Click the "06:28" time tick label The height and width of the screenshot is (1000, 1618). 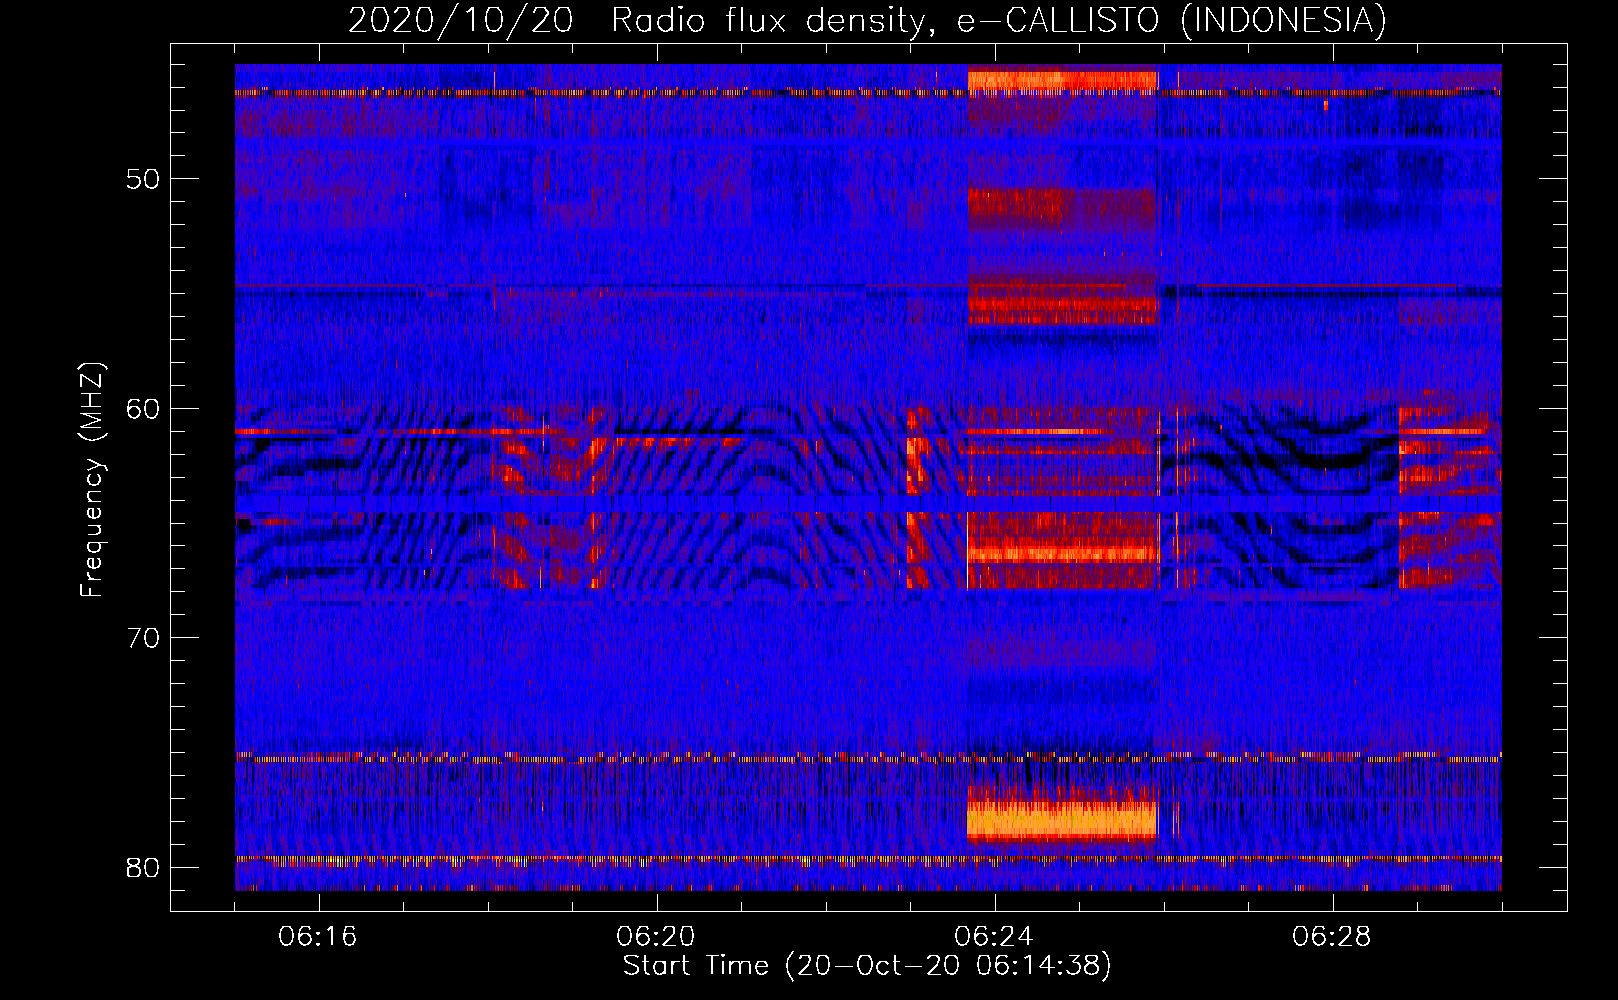click(1332, 937)
